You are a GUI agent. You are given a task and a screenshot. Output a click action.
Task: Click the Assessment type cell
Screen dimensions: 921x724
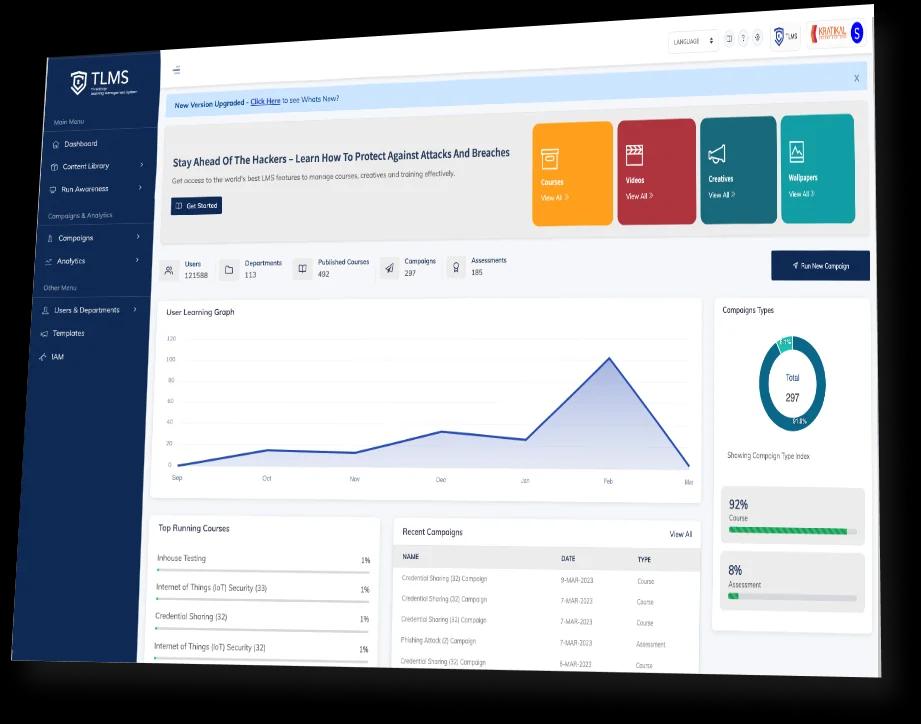[x=651, y=644]
